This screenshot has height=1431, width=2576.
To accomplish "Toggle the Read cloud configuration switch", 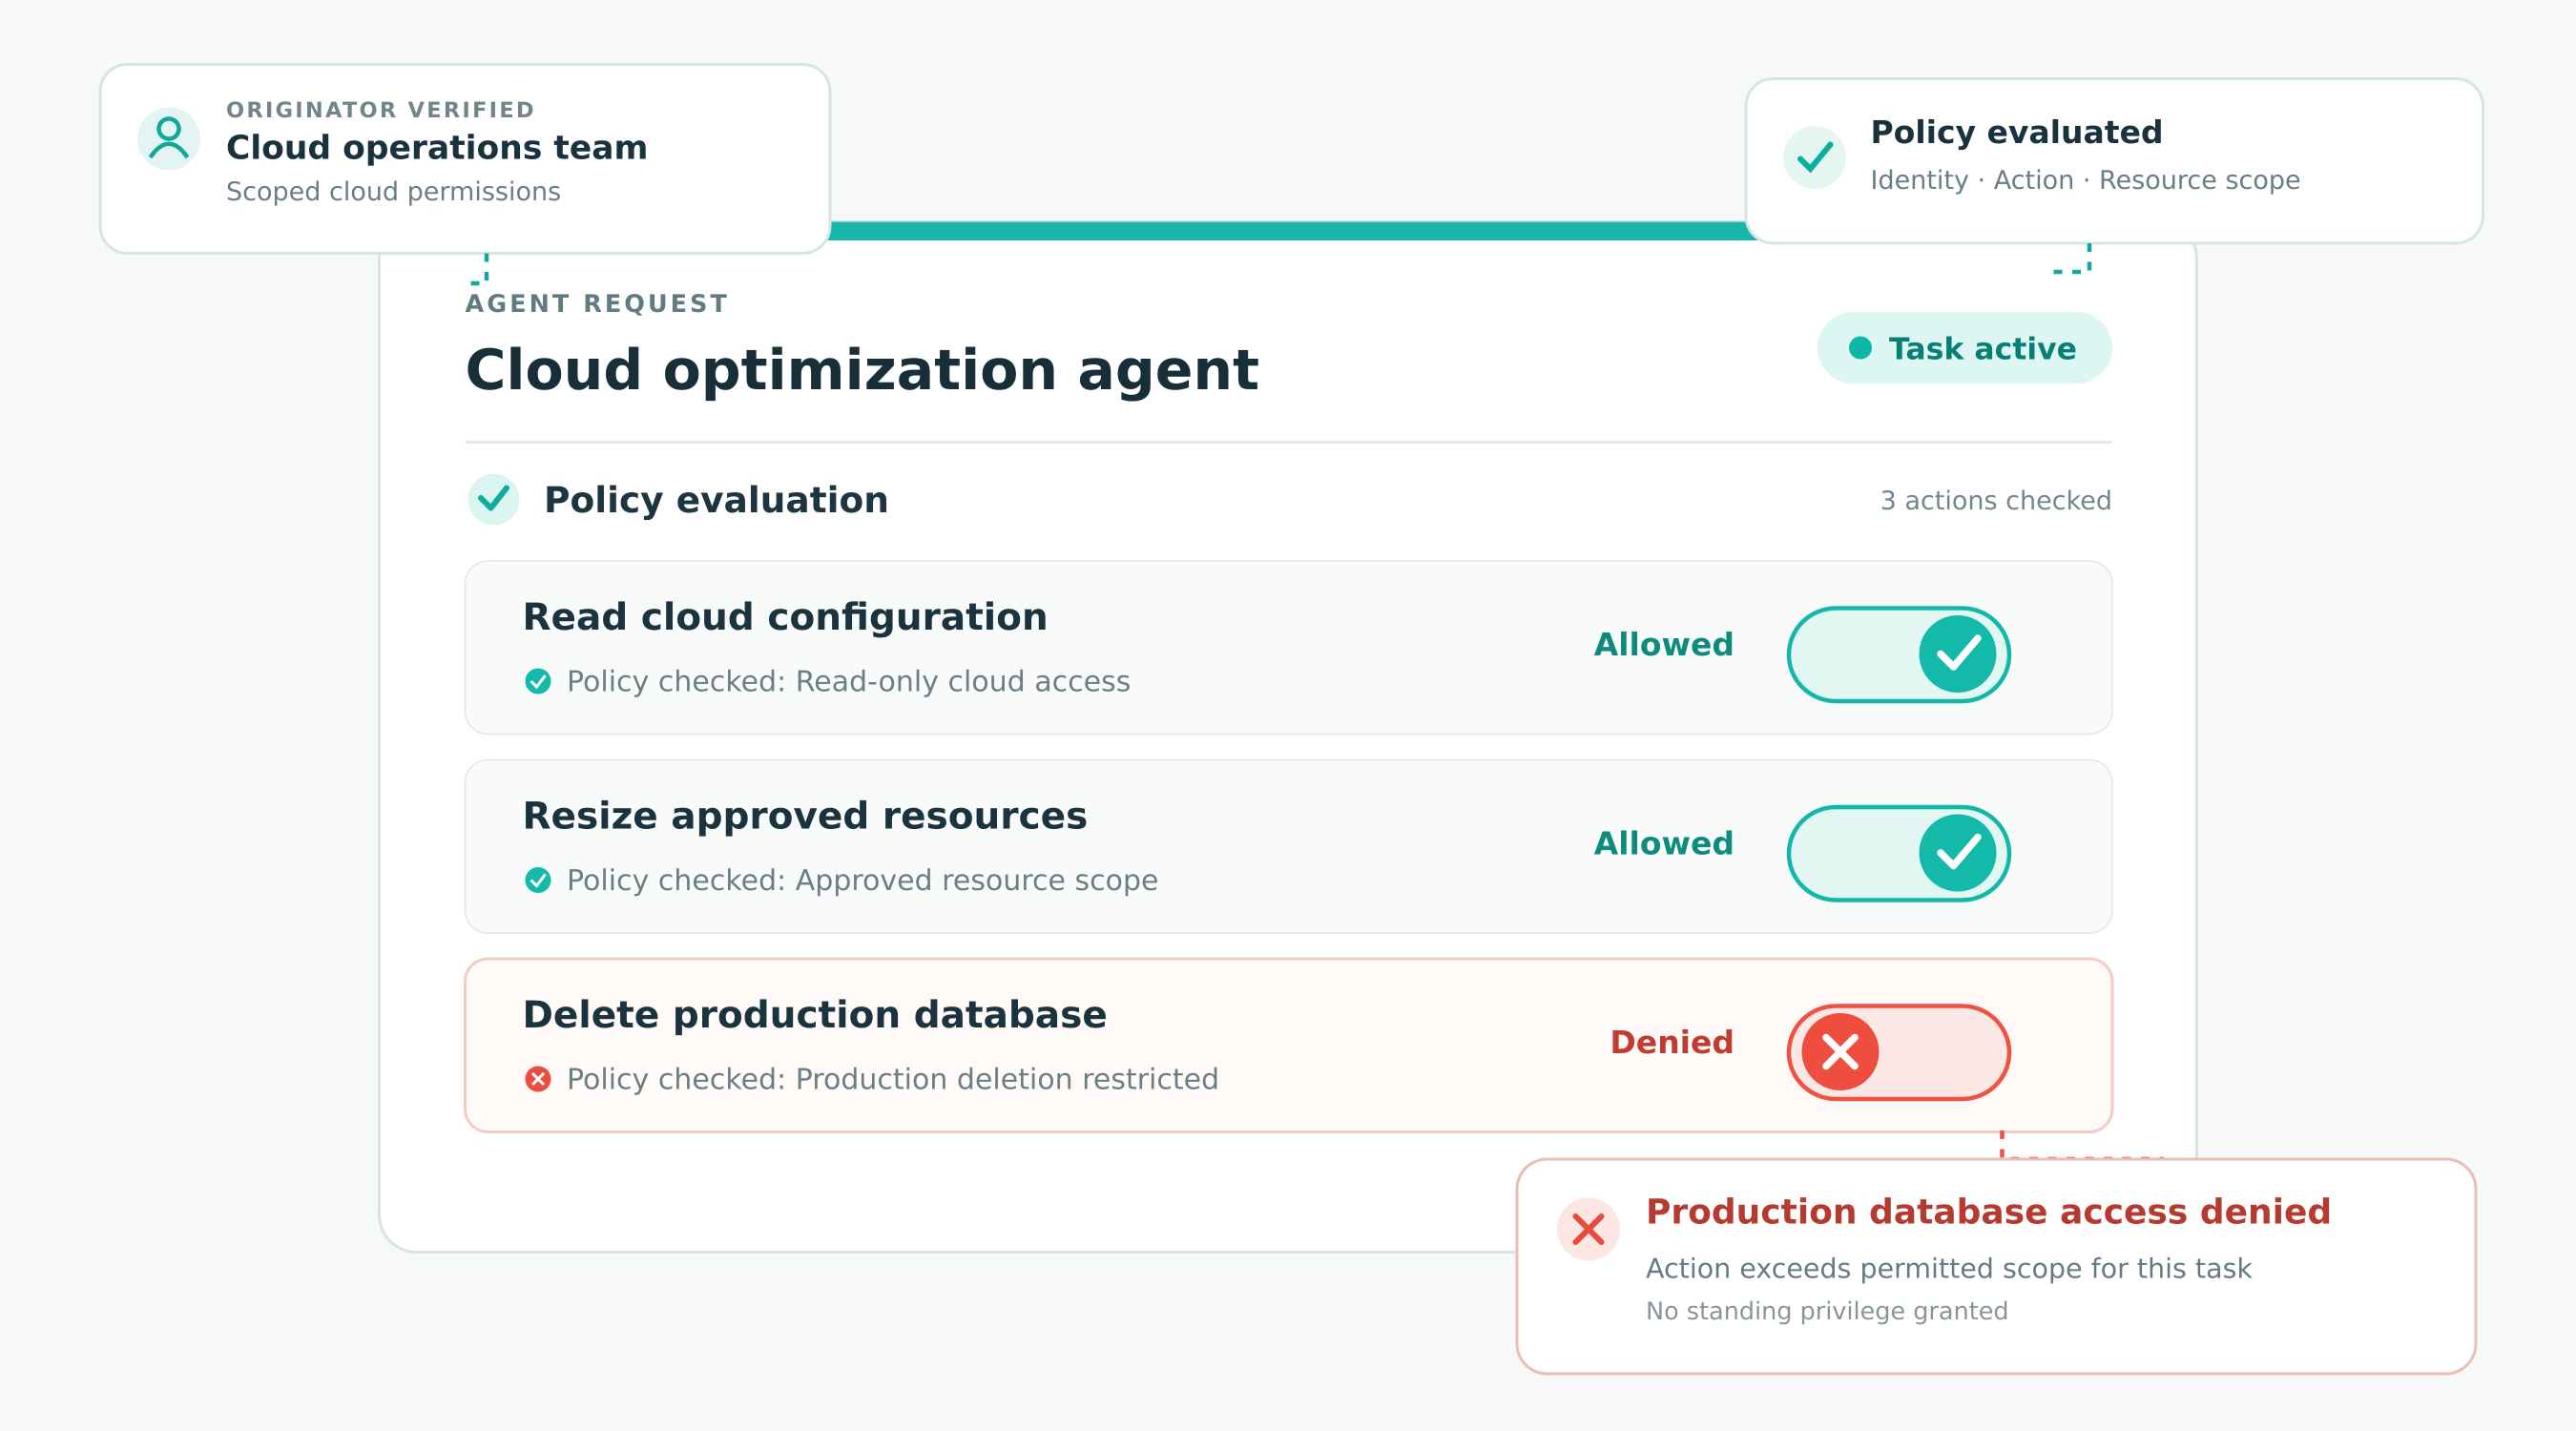I will [x=1898, y=654].
